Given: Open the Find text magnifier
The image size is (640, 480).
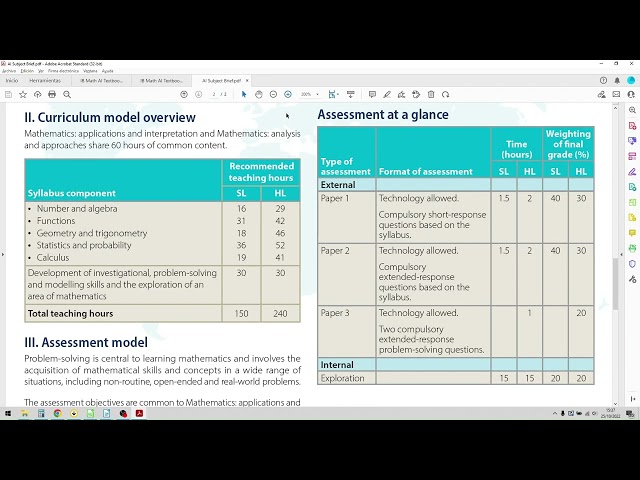Looking at the screenshot, I should pyautogui.click(x=67, y=95).
